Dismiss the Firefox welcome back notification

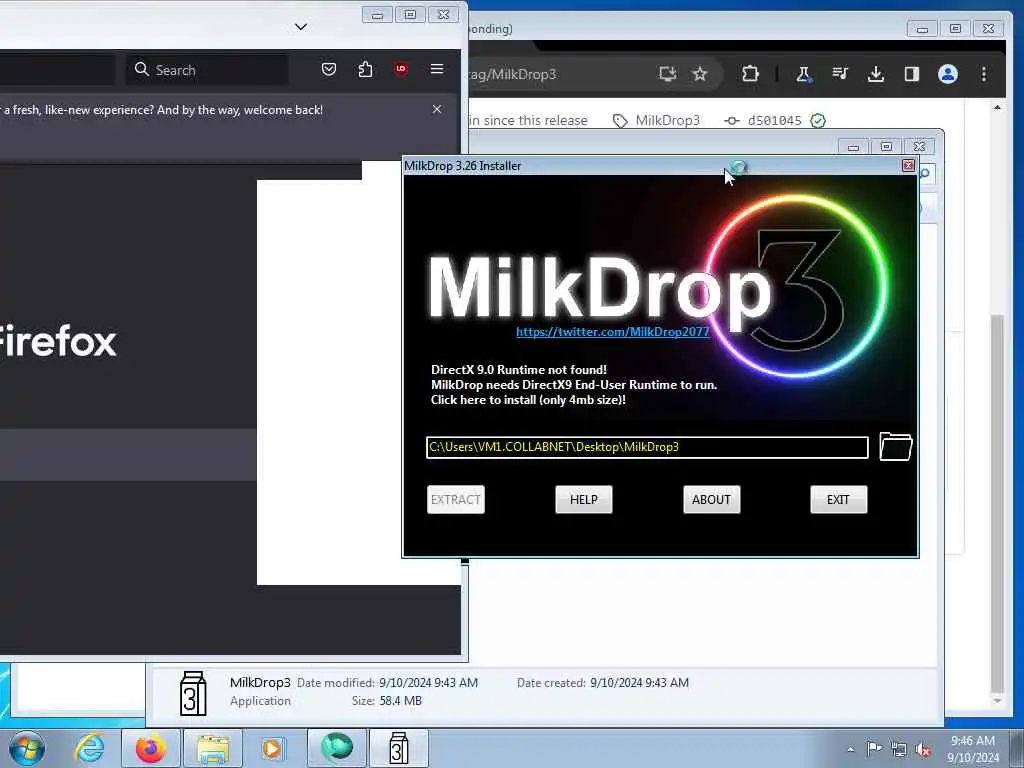437,109
